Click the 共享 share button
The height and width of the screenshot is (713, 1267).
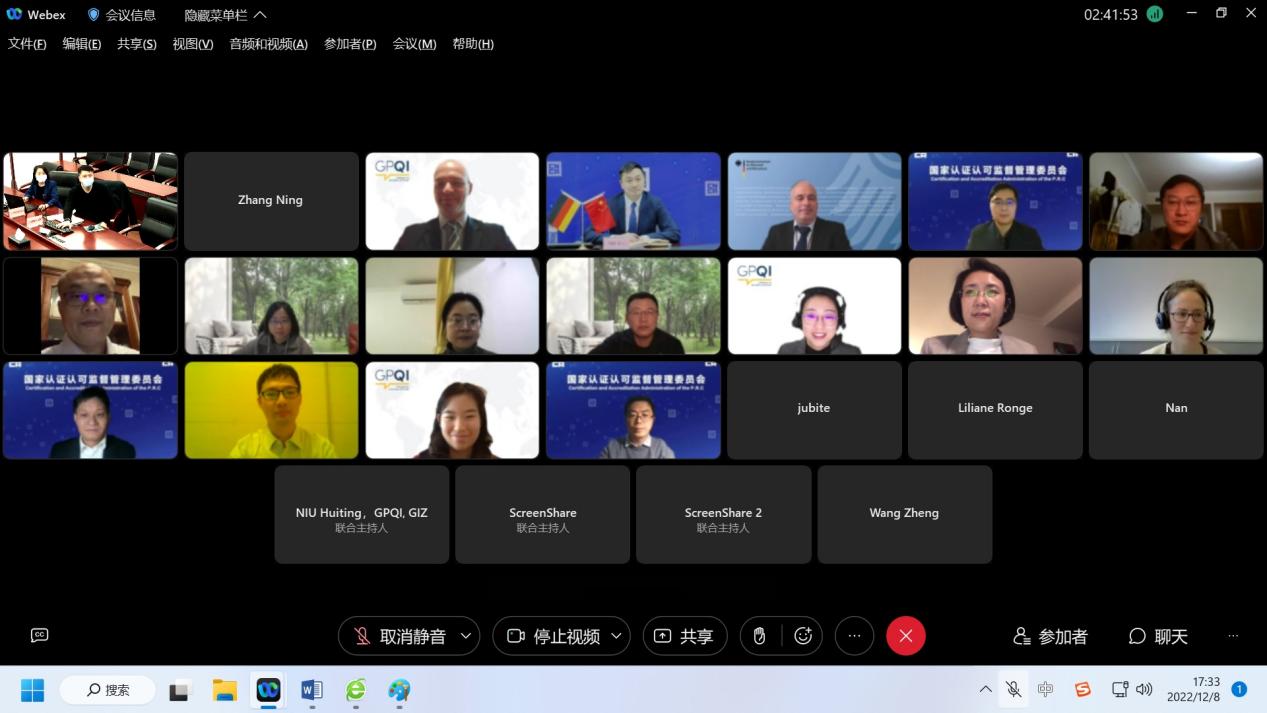(685, 636)
